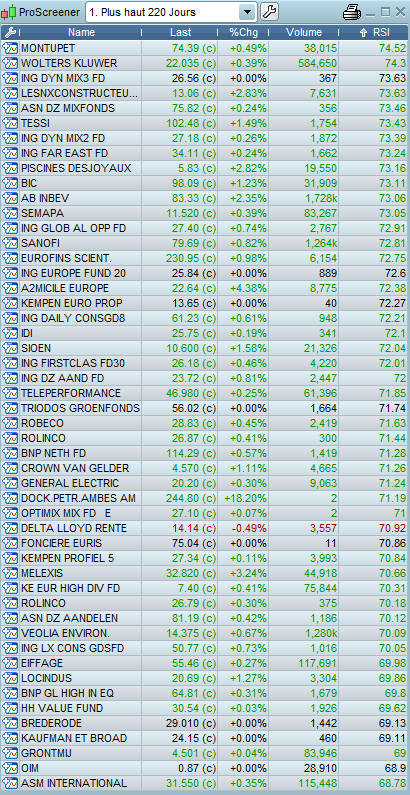Select ING FAR EAST FD name
Image resolution: width=410 pixels, height=795 pixels.
tap(64, 153)
